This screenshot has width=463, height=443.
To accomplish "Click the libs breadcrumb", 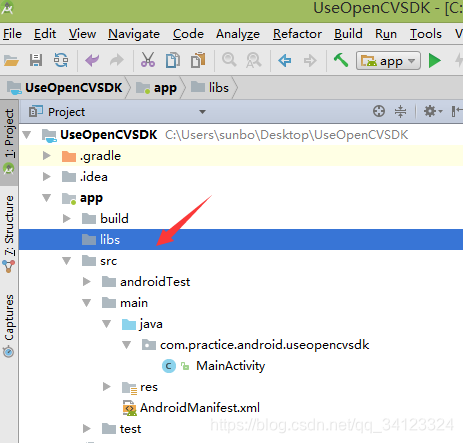I will (x=210, y=88).
